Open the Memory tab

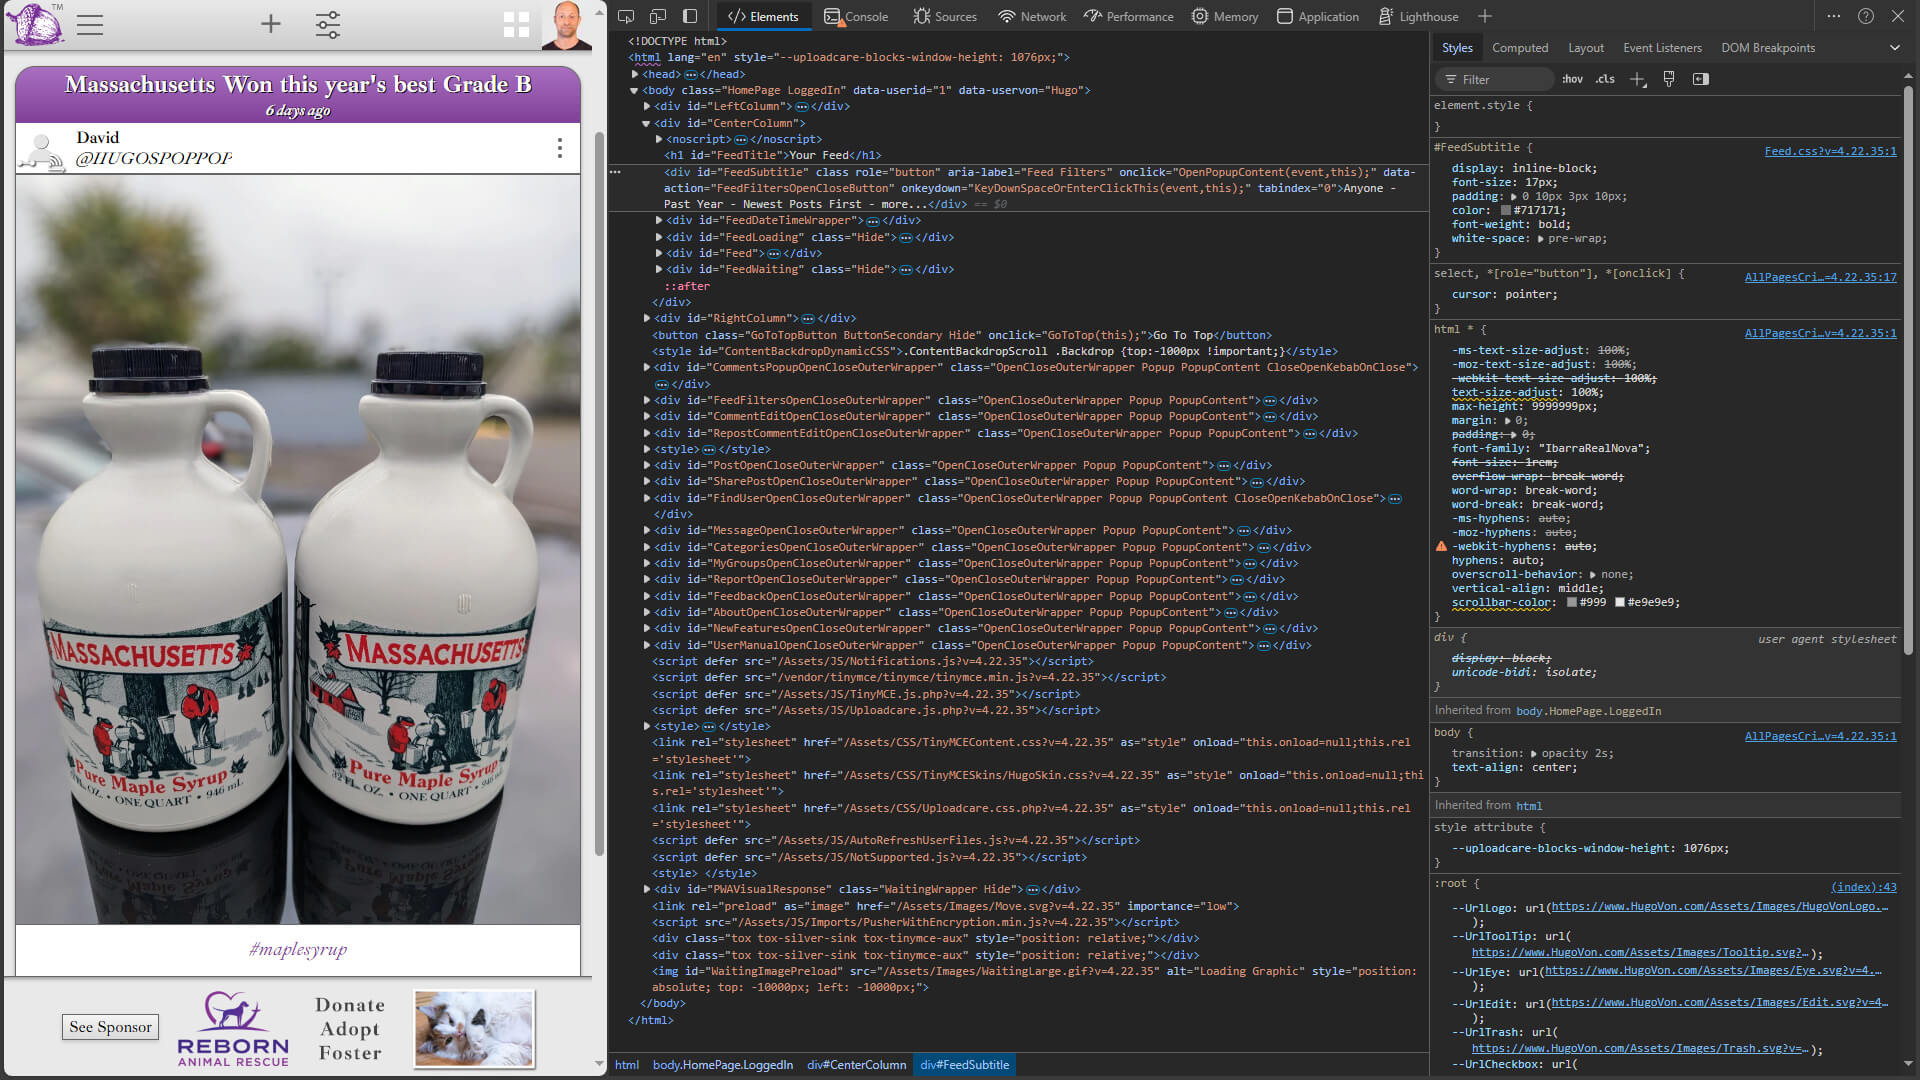(x=1225, y=16)
